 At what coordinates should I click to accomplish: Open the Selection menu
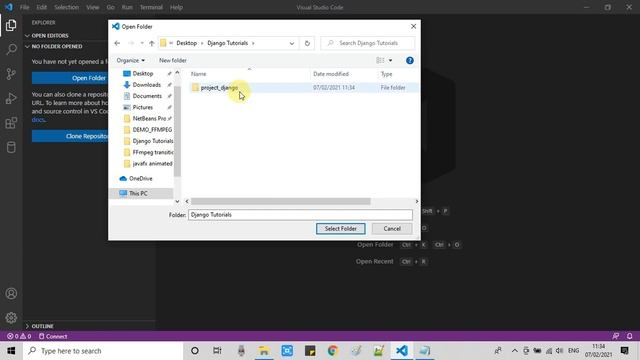coord(66,7)
